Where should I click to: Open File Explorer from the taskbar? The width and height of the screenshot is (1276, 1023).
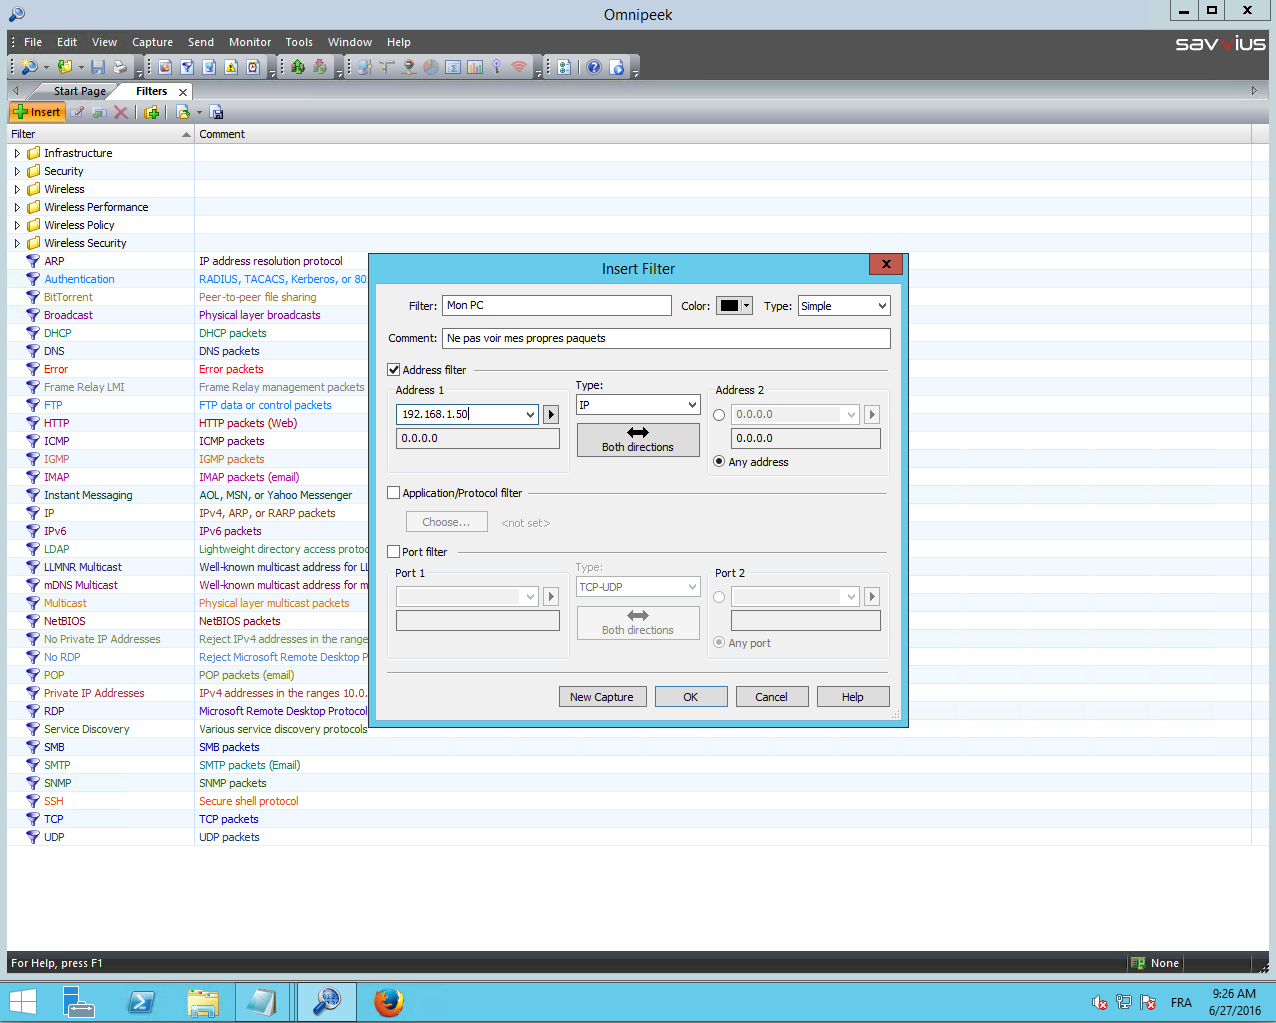[203, 1001]
